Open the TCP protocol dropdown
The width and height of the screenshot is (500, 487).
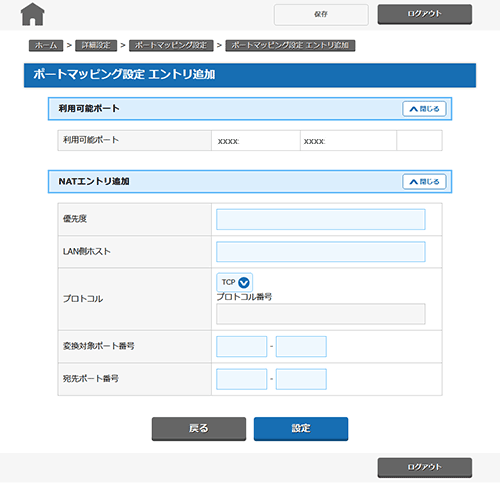[x=235, y=282]
